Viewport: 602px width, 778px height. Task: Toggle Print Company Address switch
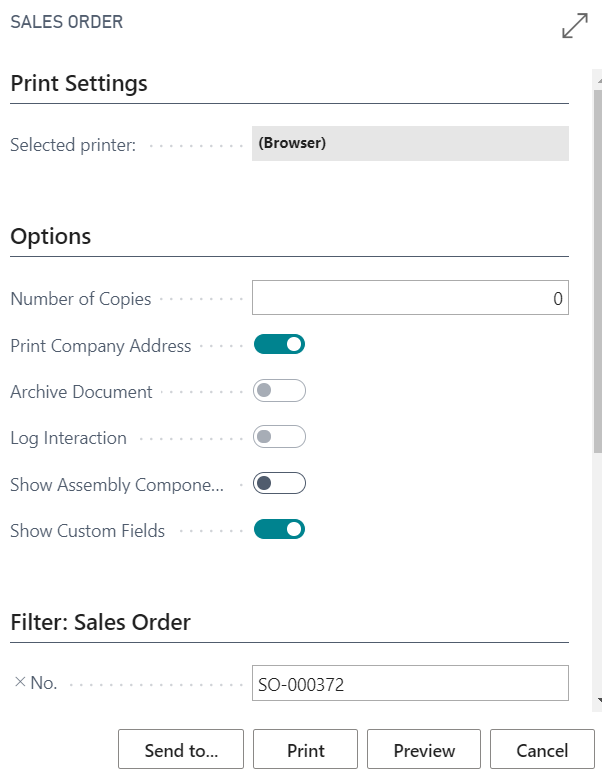coord(279,345)
